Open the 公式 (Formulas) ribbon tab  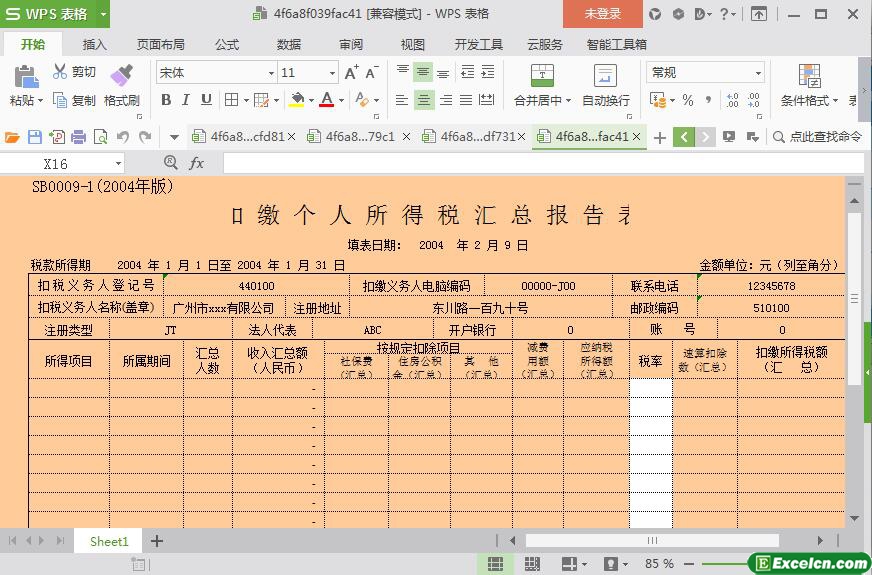pos(227,44)
